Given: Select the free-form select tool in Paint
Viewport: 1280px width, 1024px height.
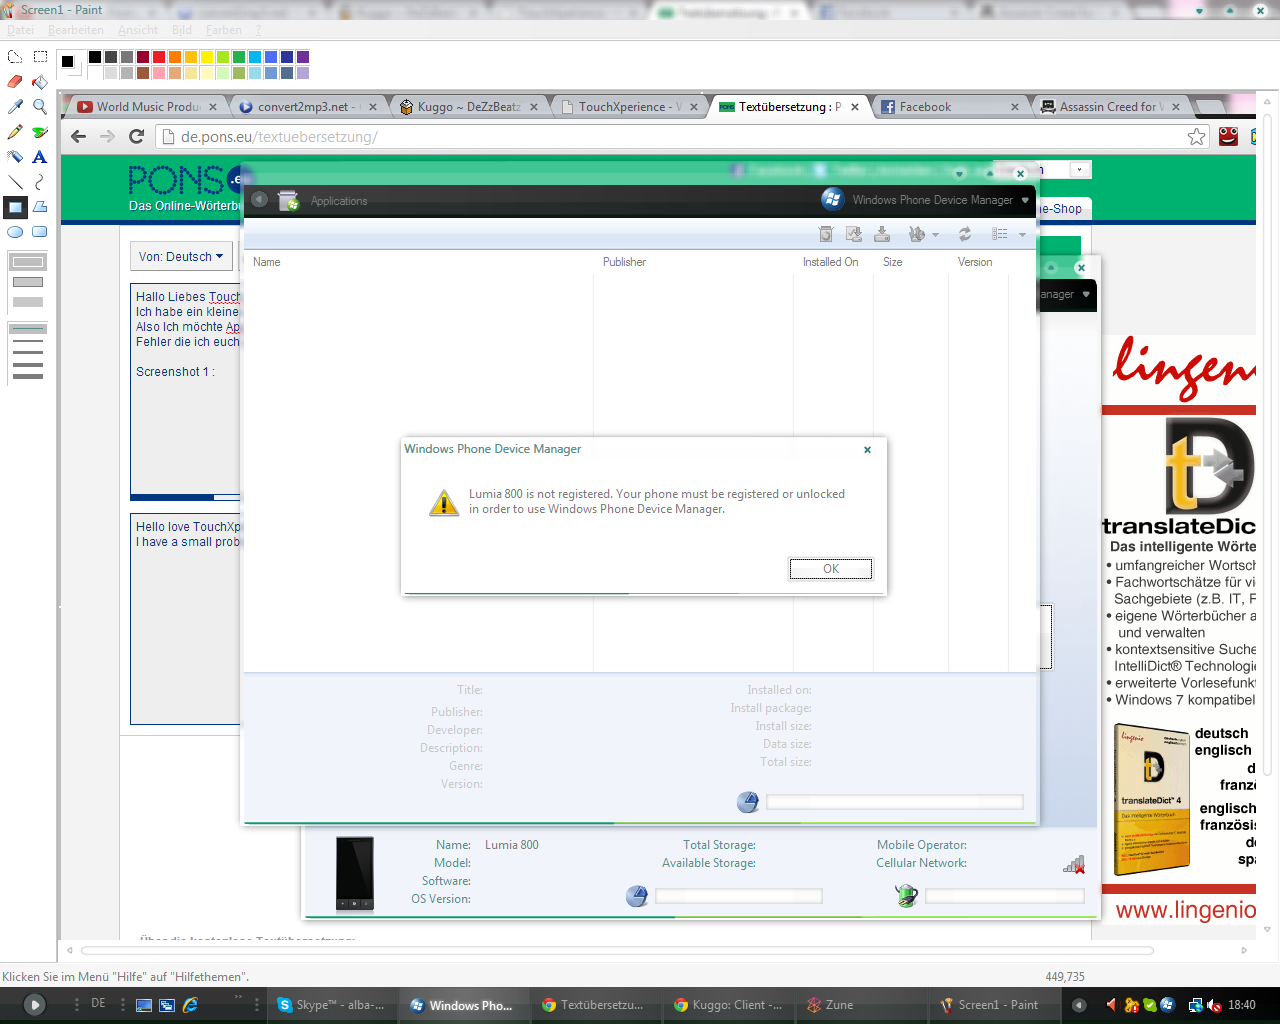Looking at the screenshot, I should tap(15, 57).
